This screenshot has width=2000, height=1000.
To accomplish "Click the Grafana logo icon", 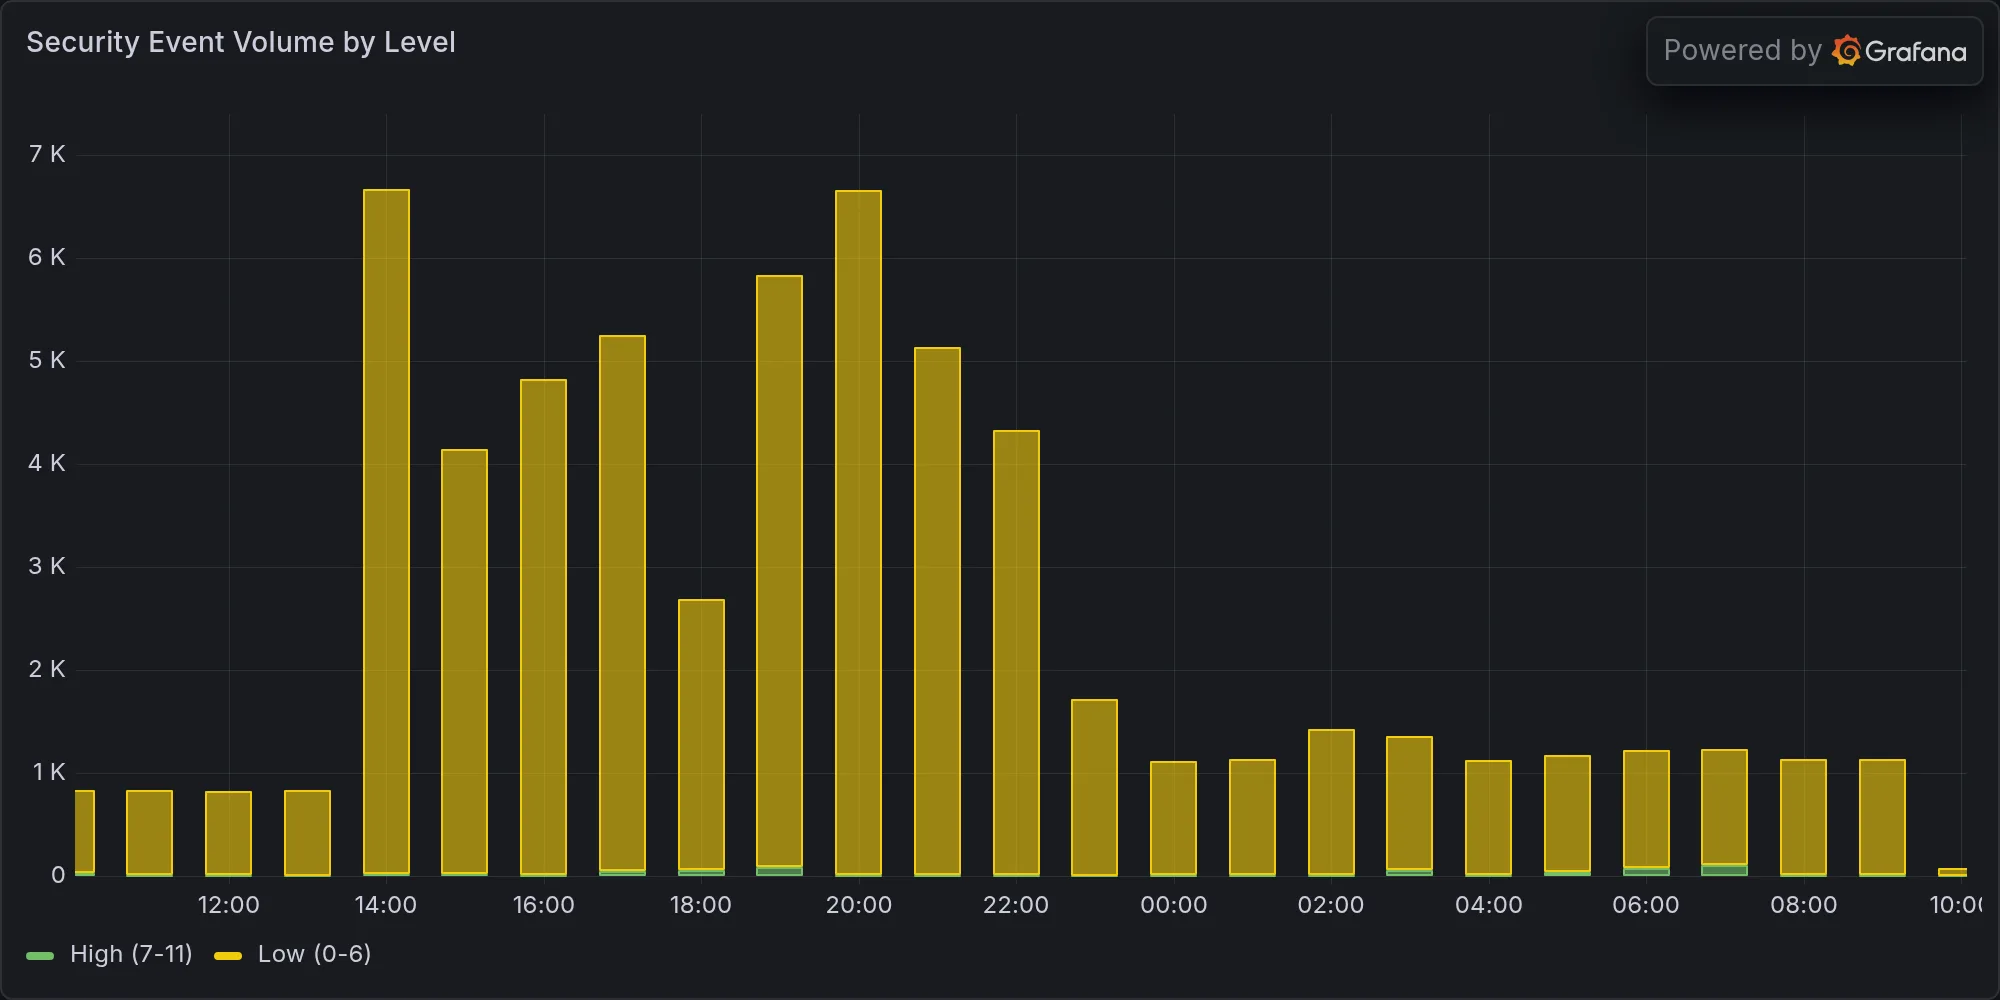I will point(1846,51).
